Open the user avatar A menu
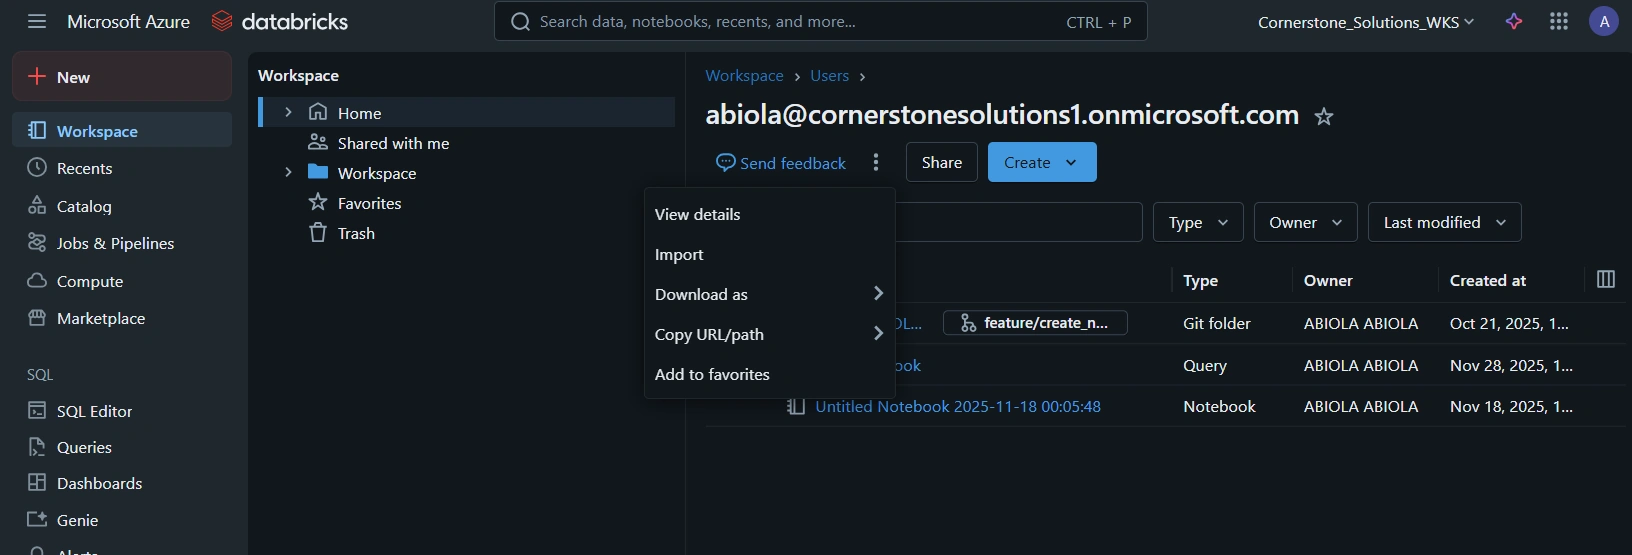1632x555 pixels. point(1604,21)
